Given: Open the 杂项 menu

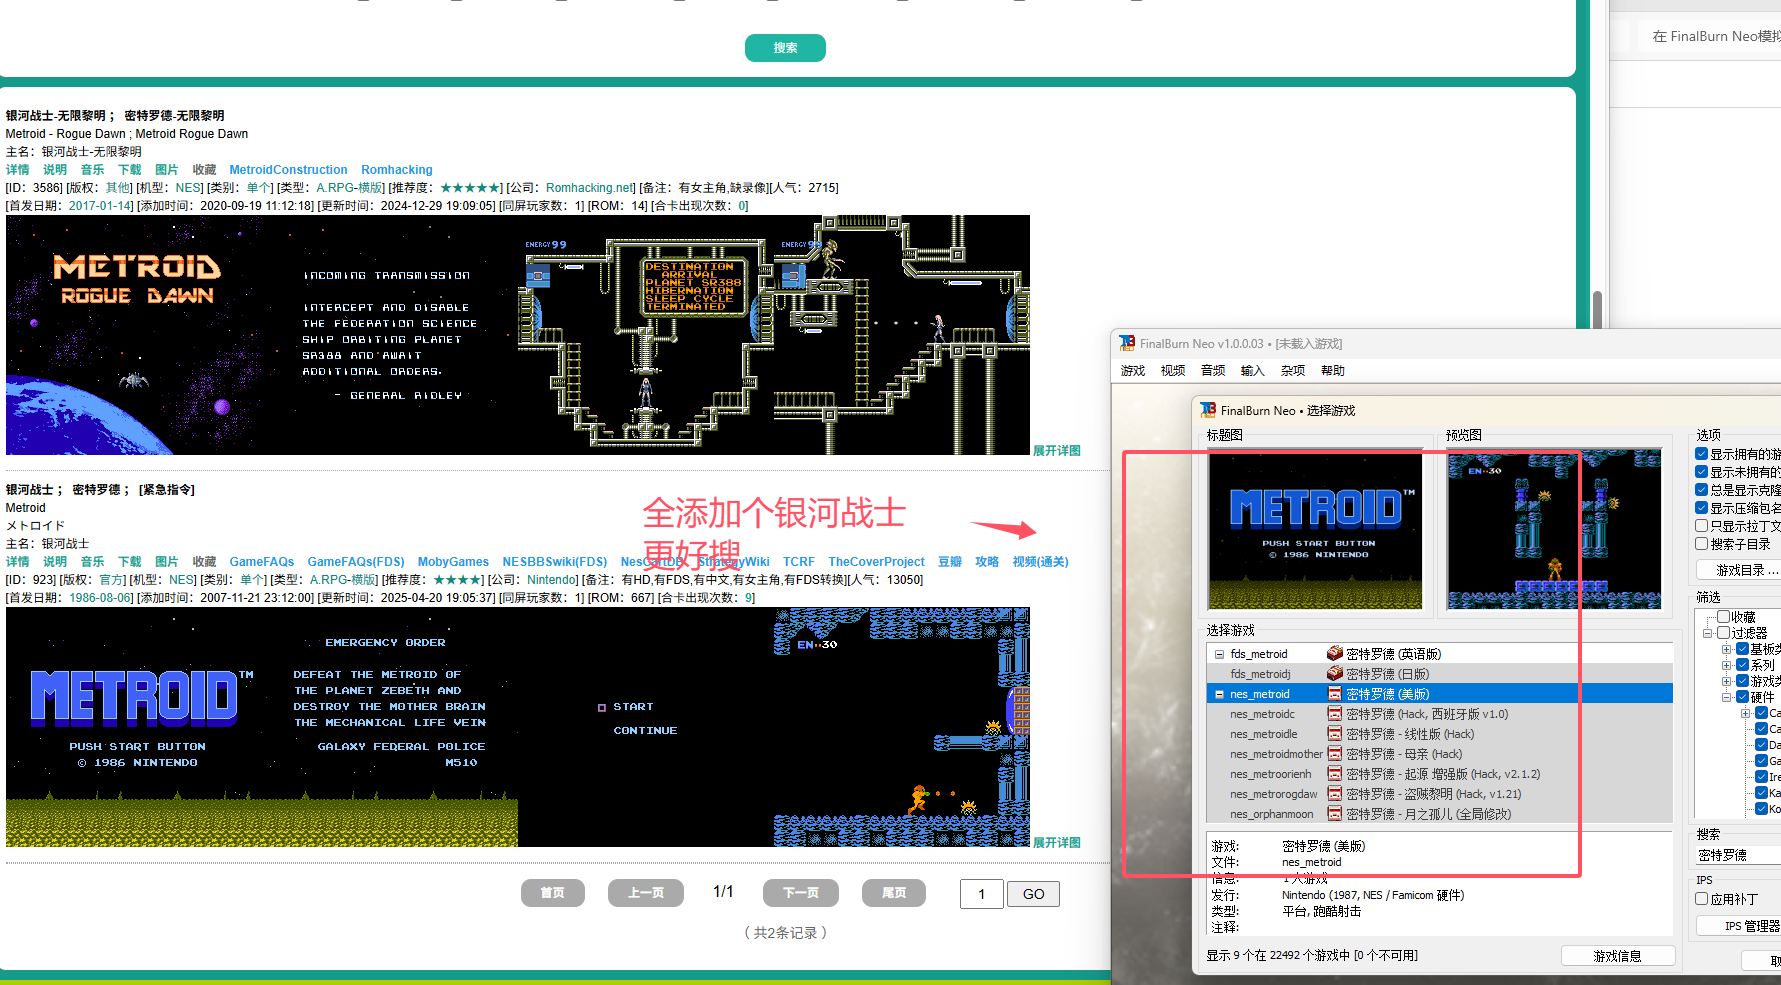Looking at the screenshot, I should click(x=1293, y=371).
